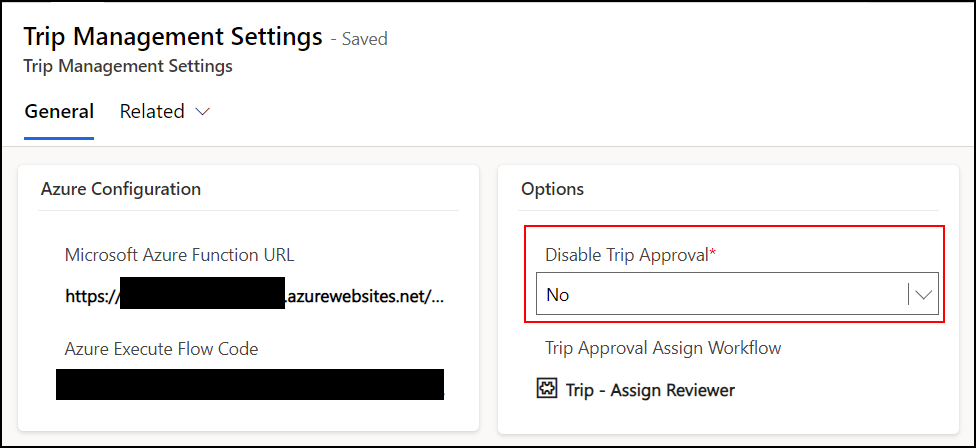The height and width of the screenshot is (448, 976).
Task: Open the Related tab
Action: tap(152, 112)
